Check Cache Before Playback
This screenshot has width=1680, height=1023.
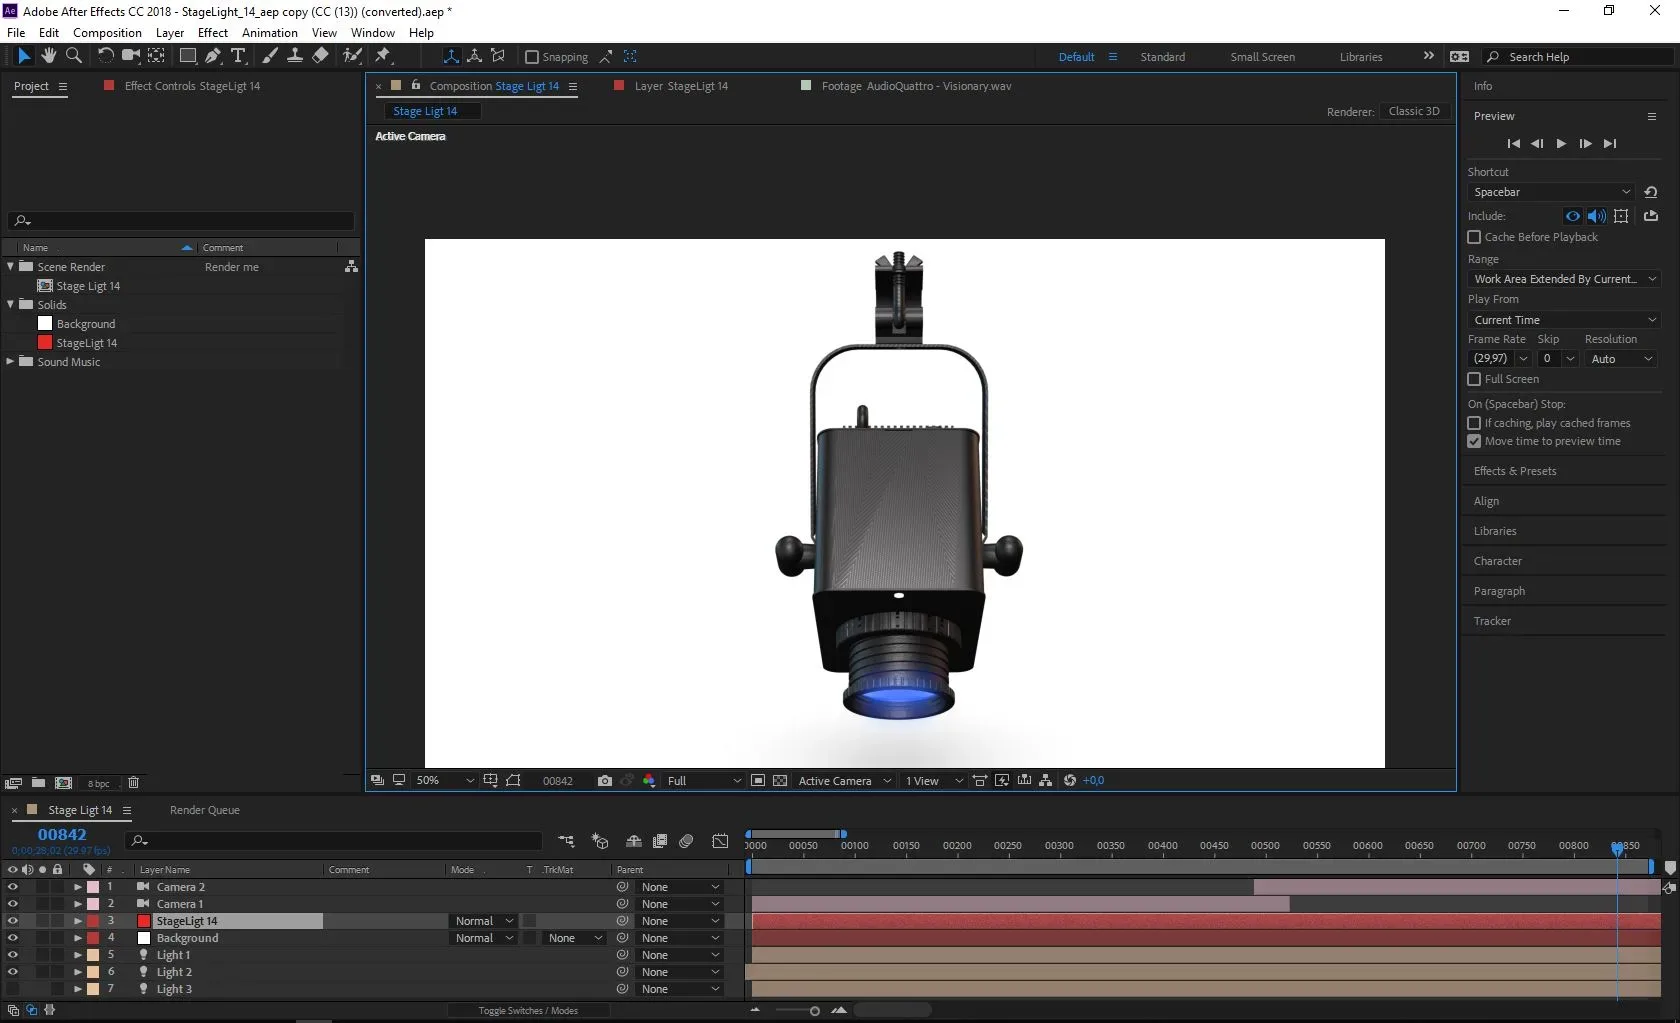click(x=1474, y=237)
